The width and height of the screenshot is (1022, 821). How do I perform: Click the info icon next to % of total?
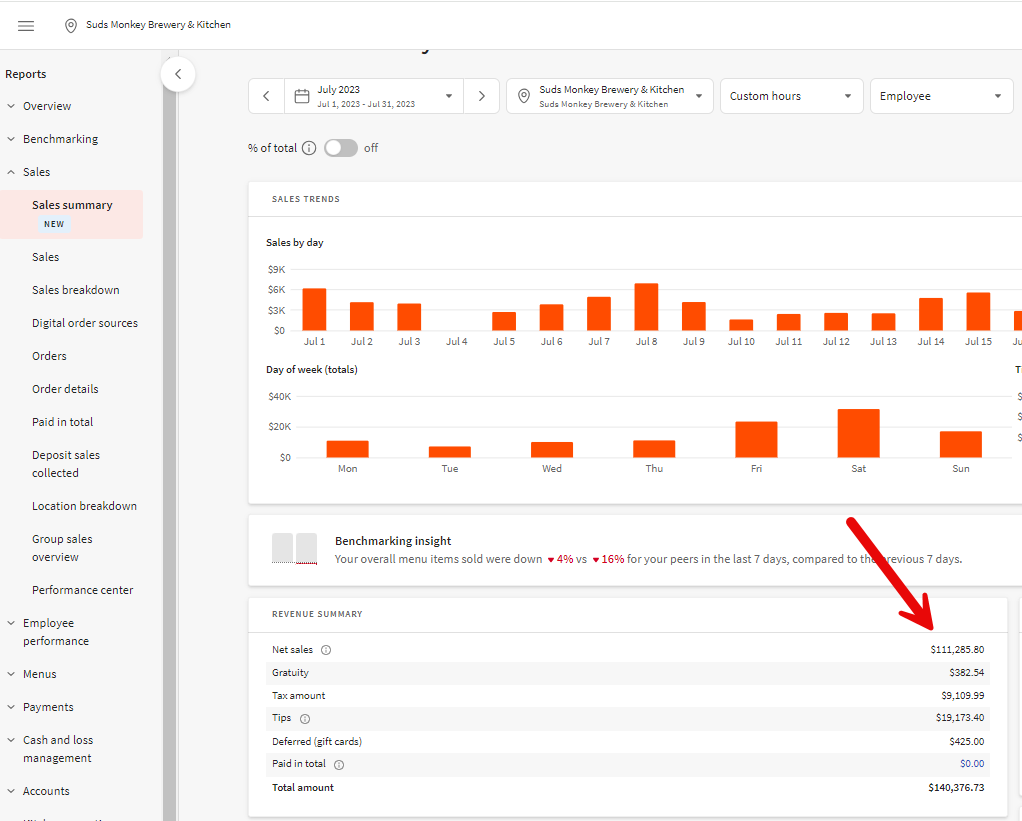pos(309,148)
